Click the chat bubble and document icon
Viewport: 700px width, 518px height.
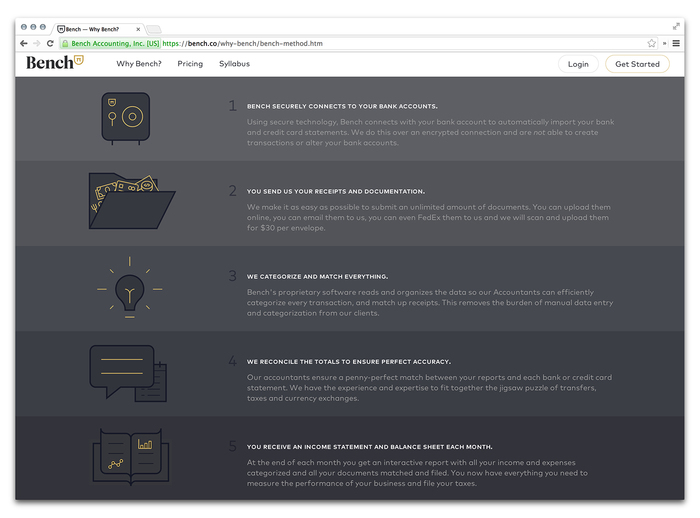tap(128, 372)
